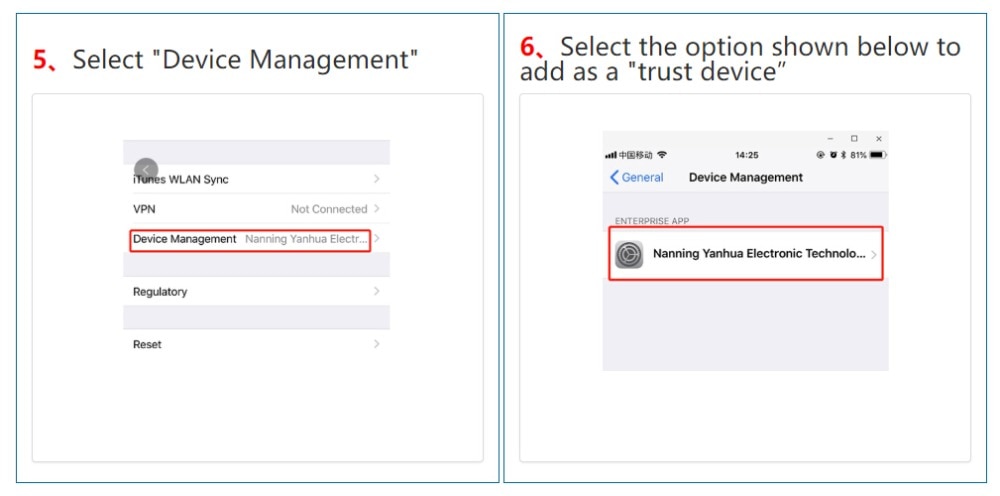Expand chevron on iTunes WLAN Sync row
Screen dimensions: 1000x496
tap(377, 179)
